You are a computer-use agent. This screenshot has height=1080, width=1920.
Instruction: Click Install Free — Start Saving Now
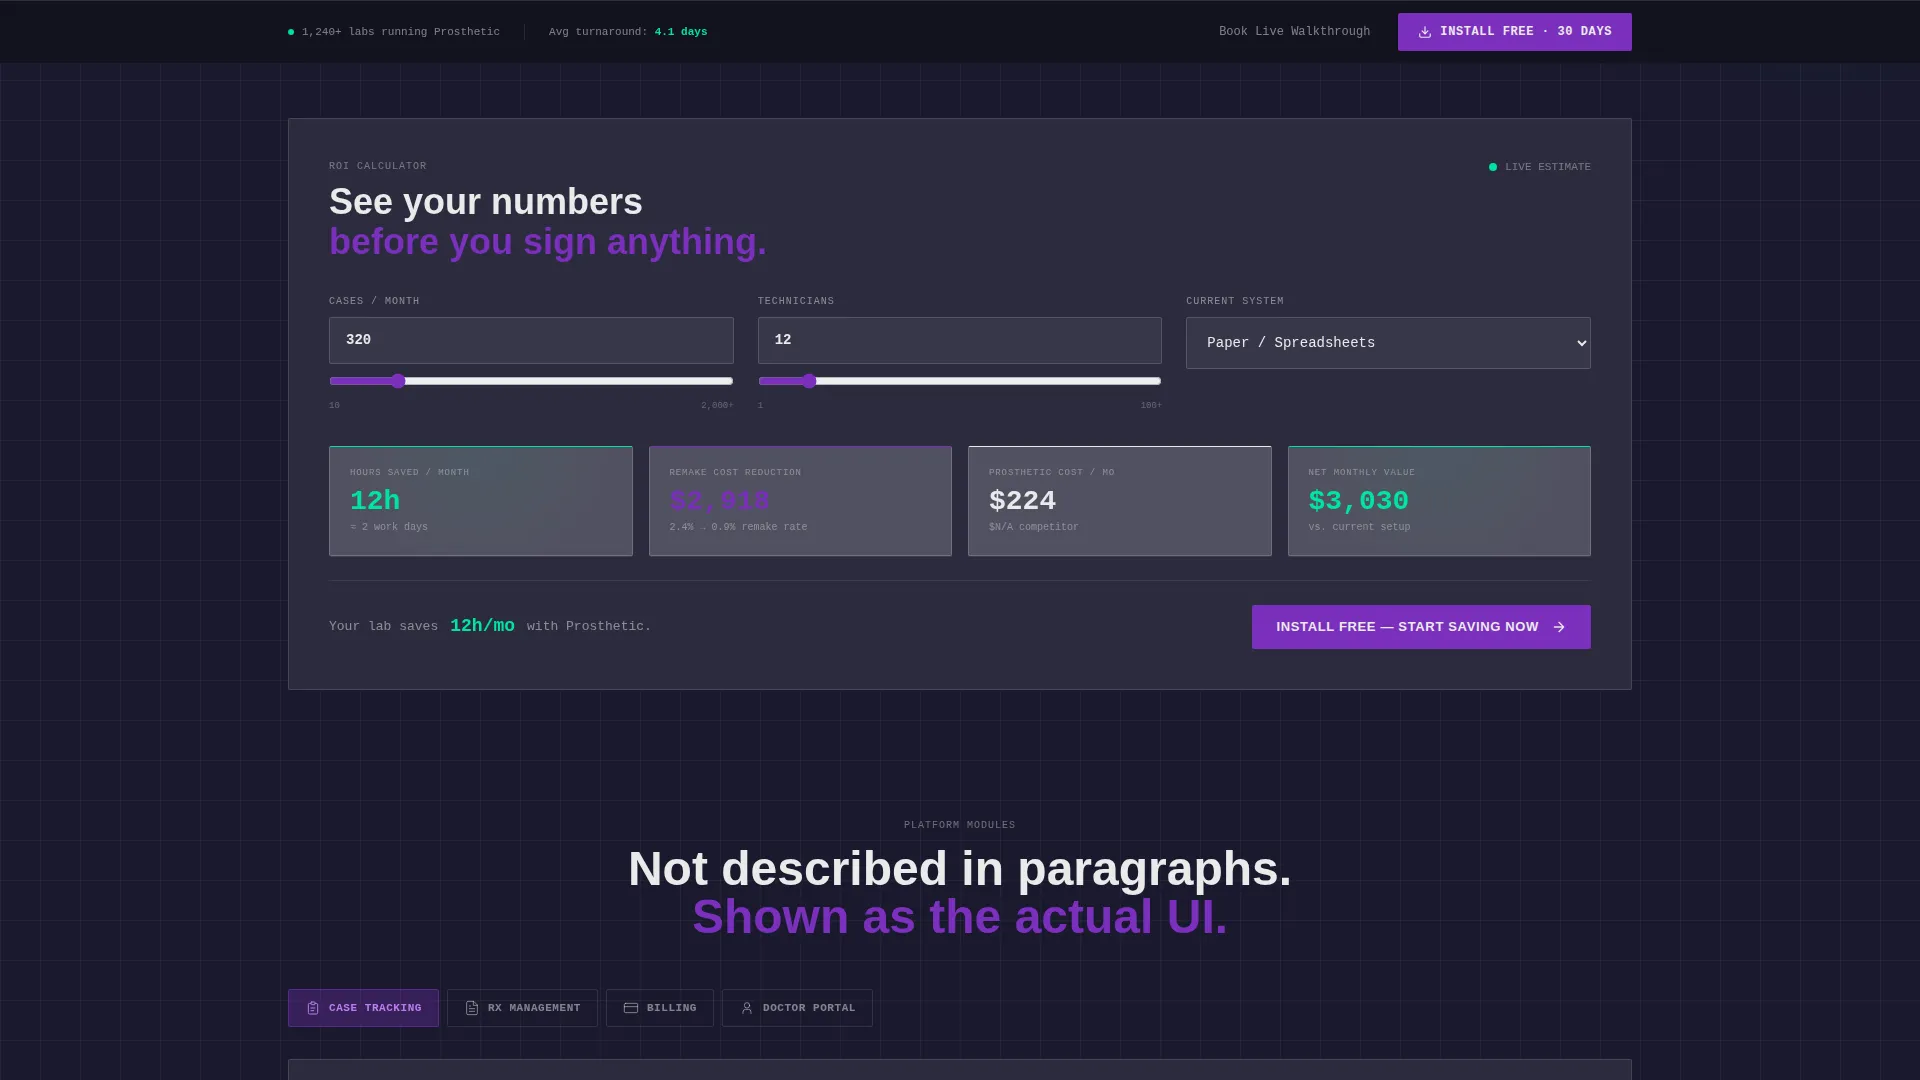[x=1421, y=627]
